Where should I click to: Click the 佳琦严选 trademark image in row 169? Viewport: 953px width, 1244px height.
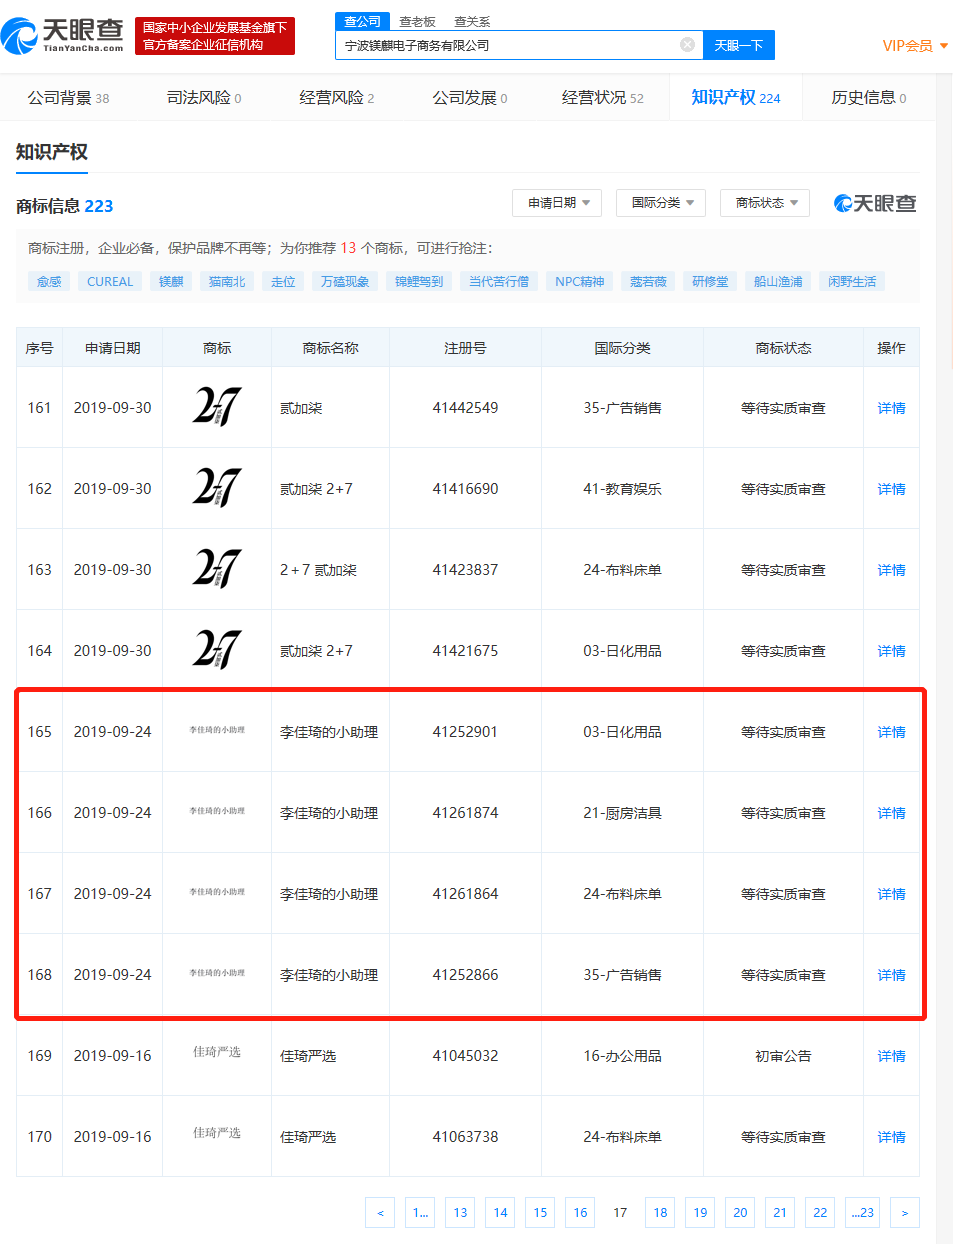[x=217, y=1052]
